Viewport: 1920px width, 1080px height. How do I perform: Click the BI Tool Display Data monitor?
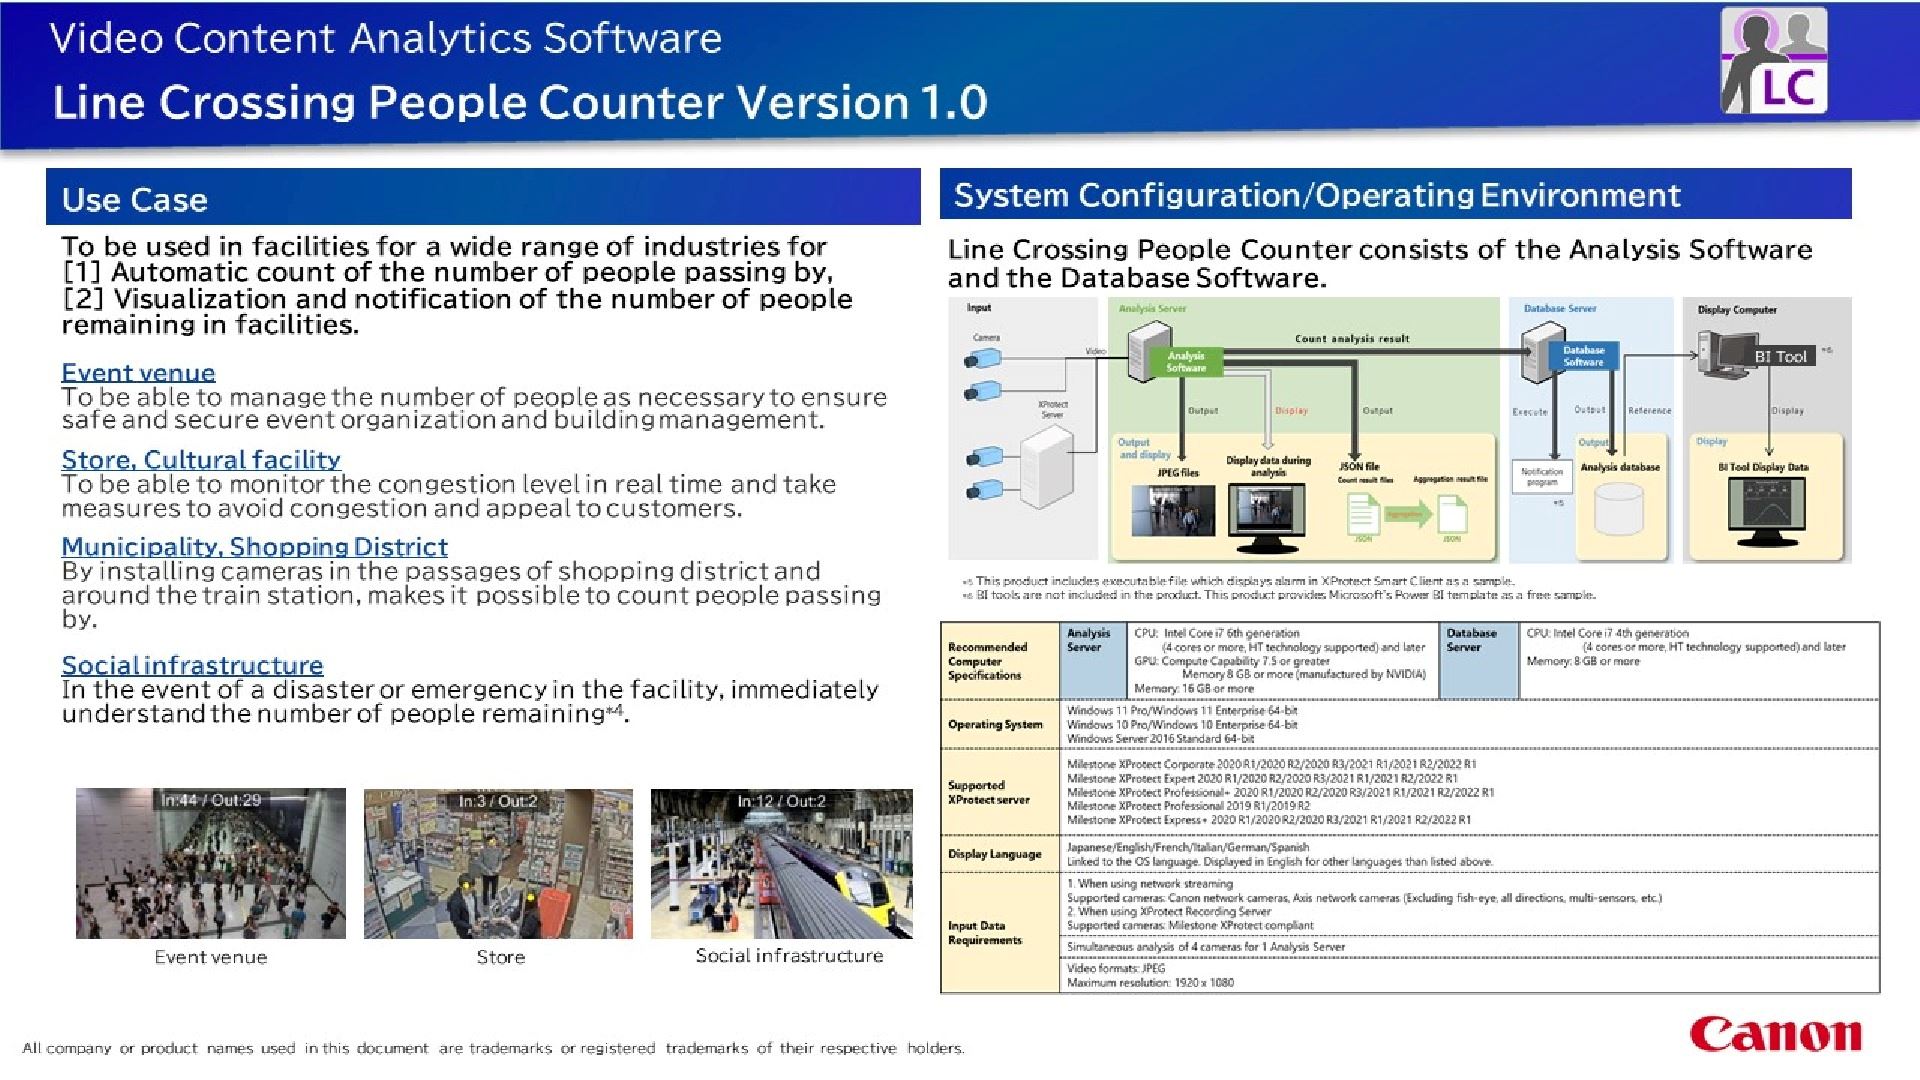coord(1767,510)
